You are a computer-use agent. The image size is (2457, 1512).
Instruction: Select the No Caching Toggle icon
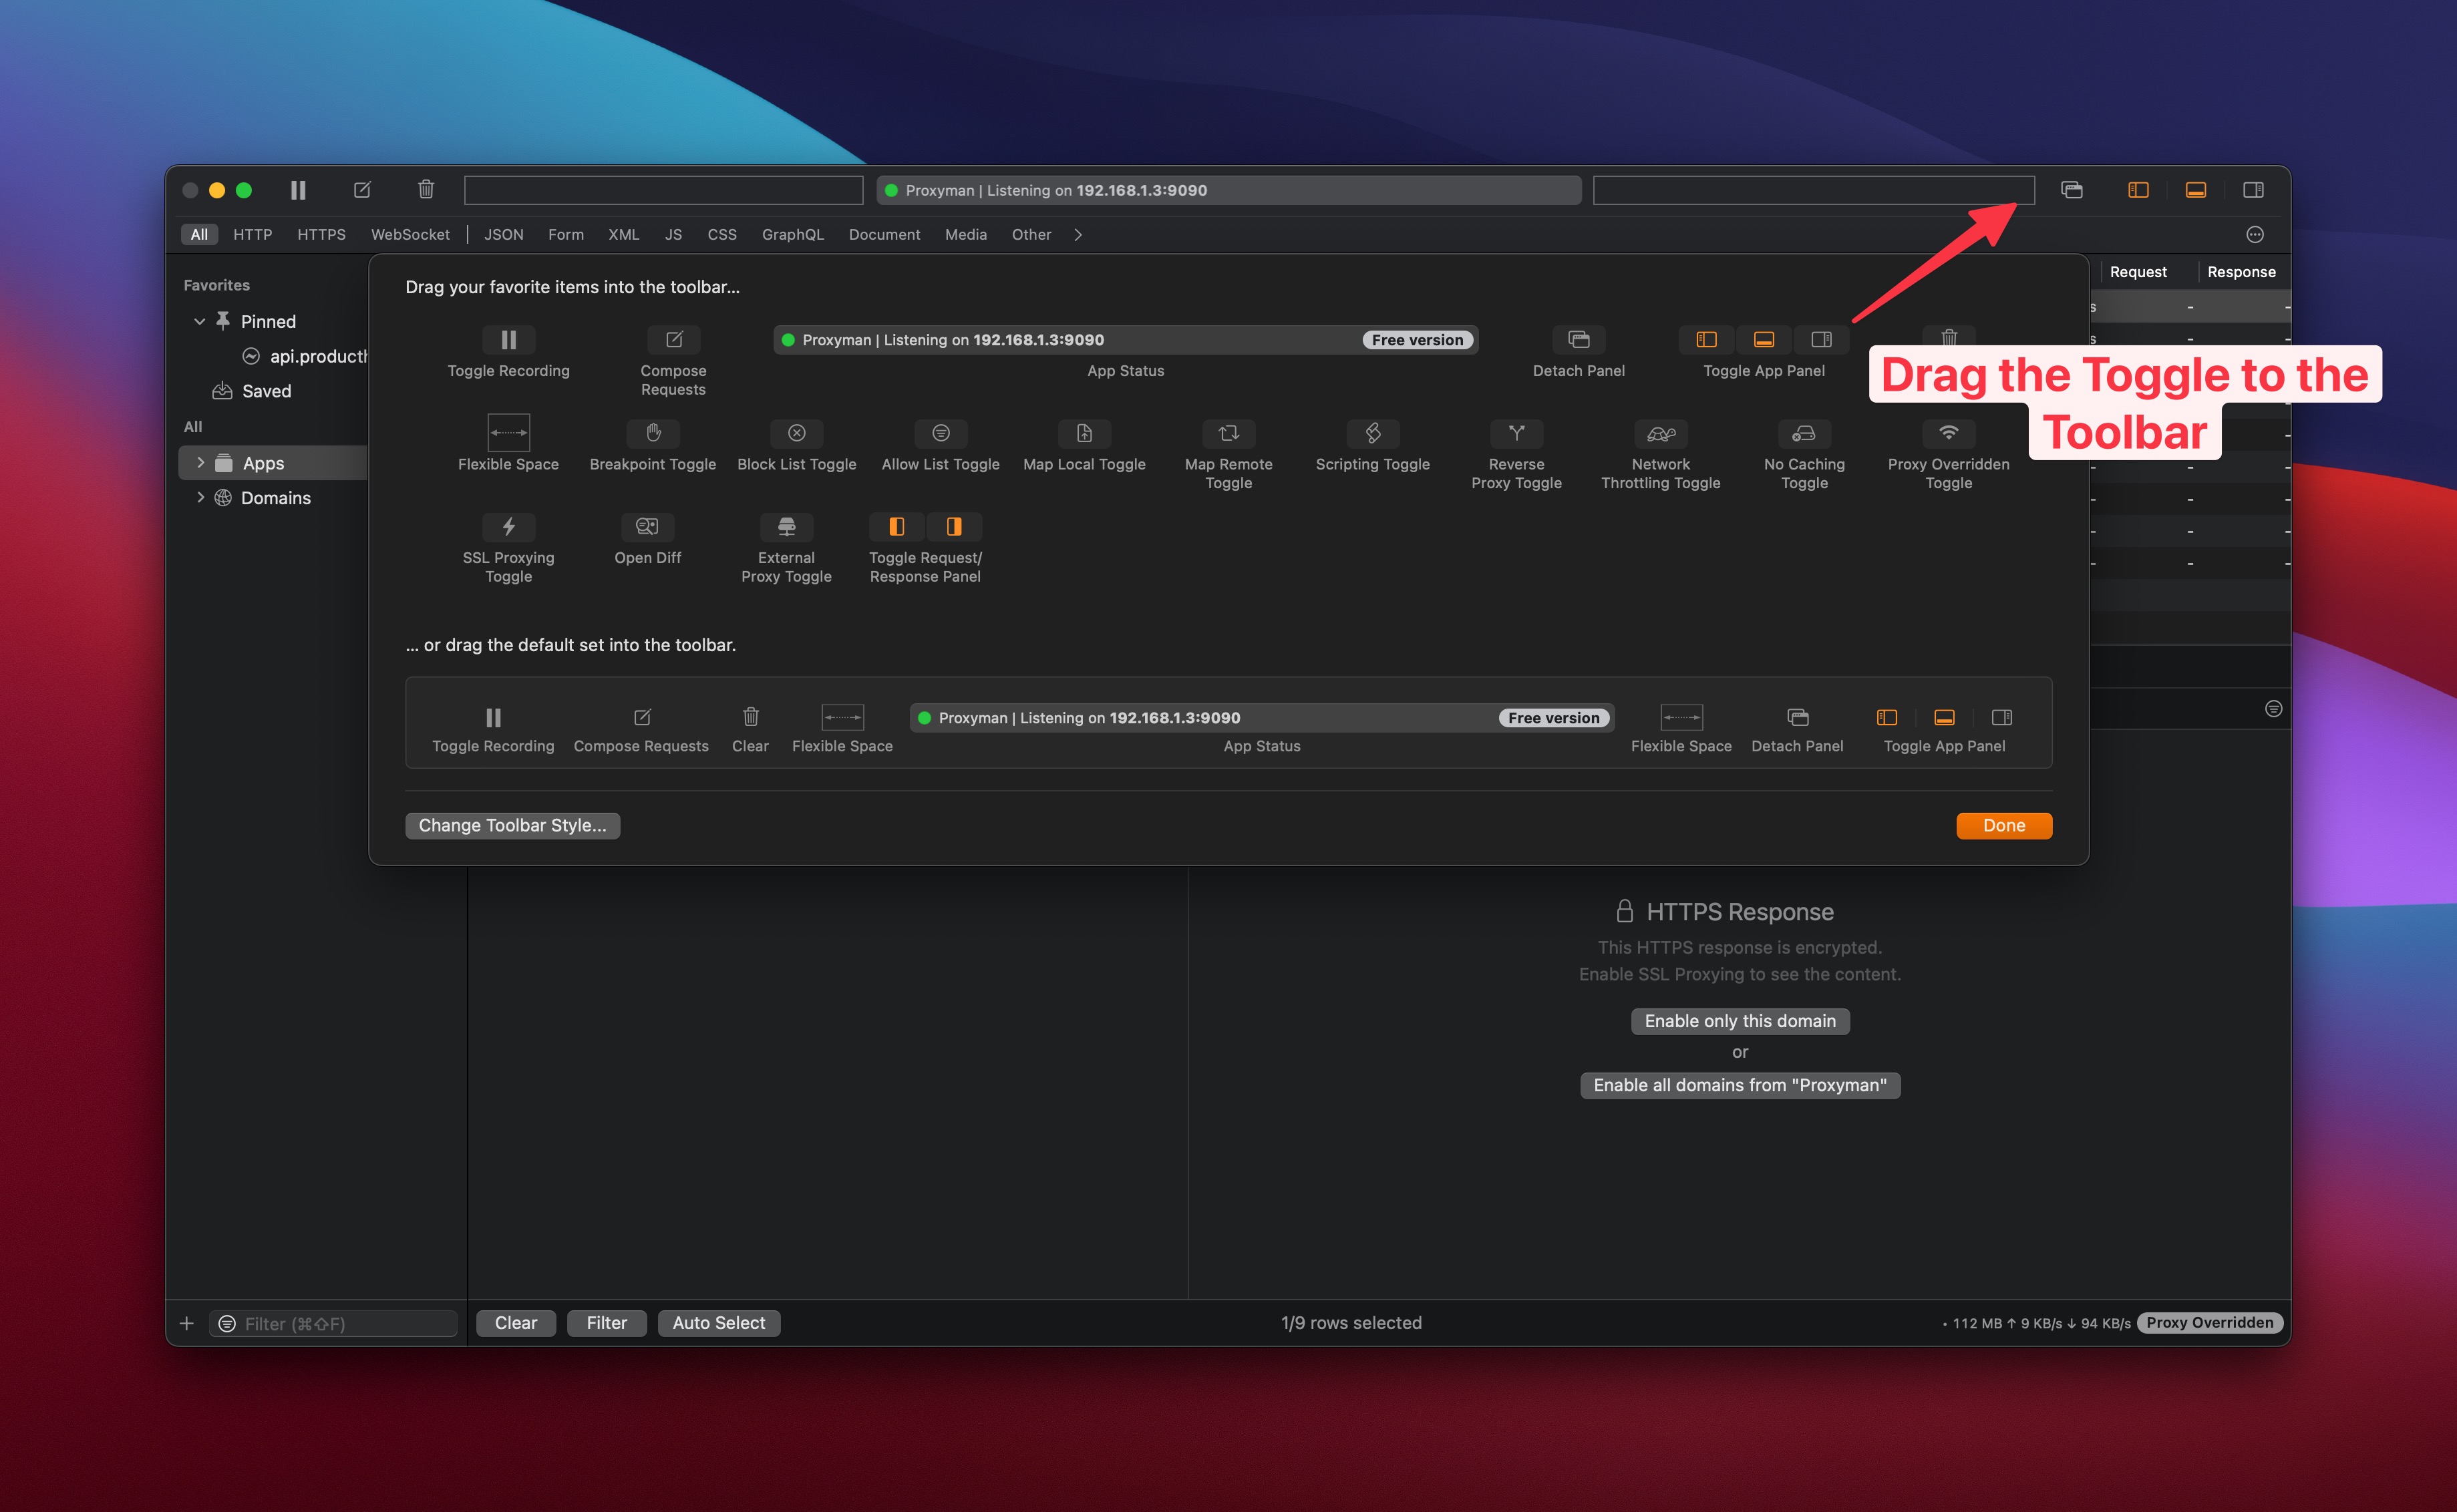pyautogui.click(x=1804, y=433)
